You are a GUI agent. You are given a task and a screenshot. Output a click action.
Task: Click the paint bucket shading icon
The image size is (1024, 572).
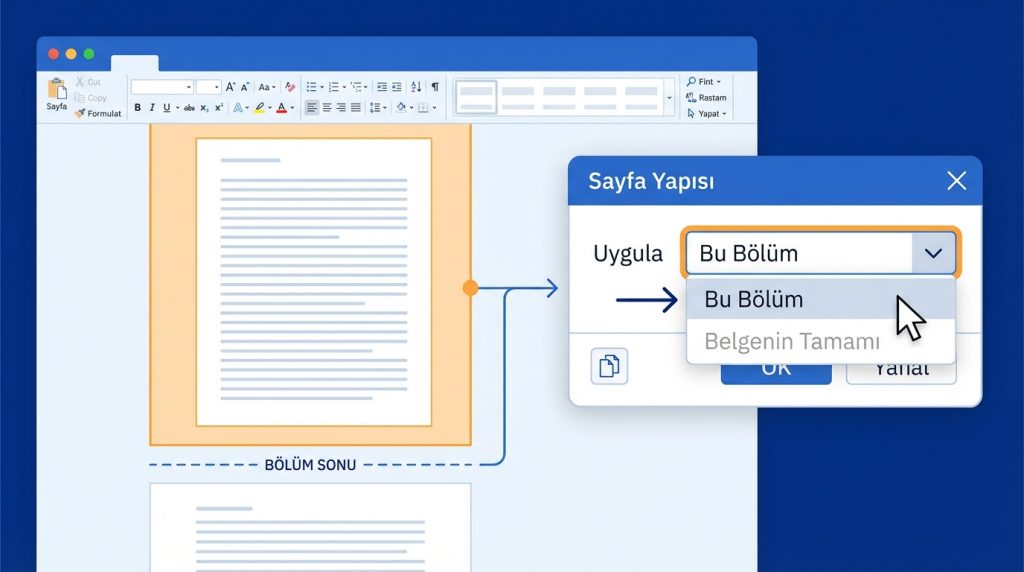tap(401, 107)
